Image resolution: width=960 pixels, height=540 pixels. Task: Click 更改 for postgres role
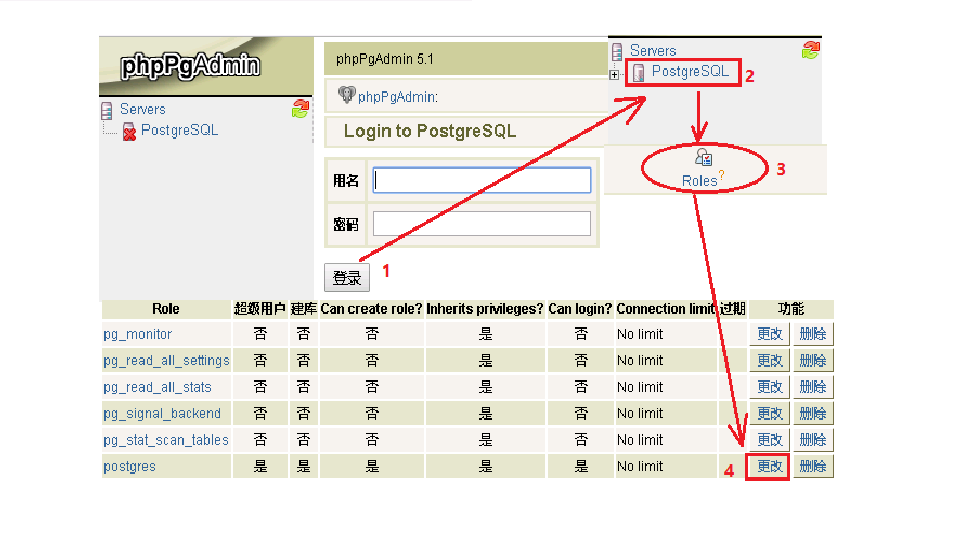click(x=770, y=467)
